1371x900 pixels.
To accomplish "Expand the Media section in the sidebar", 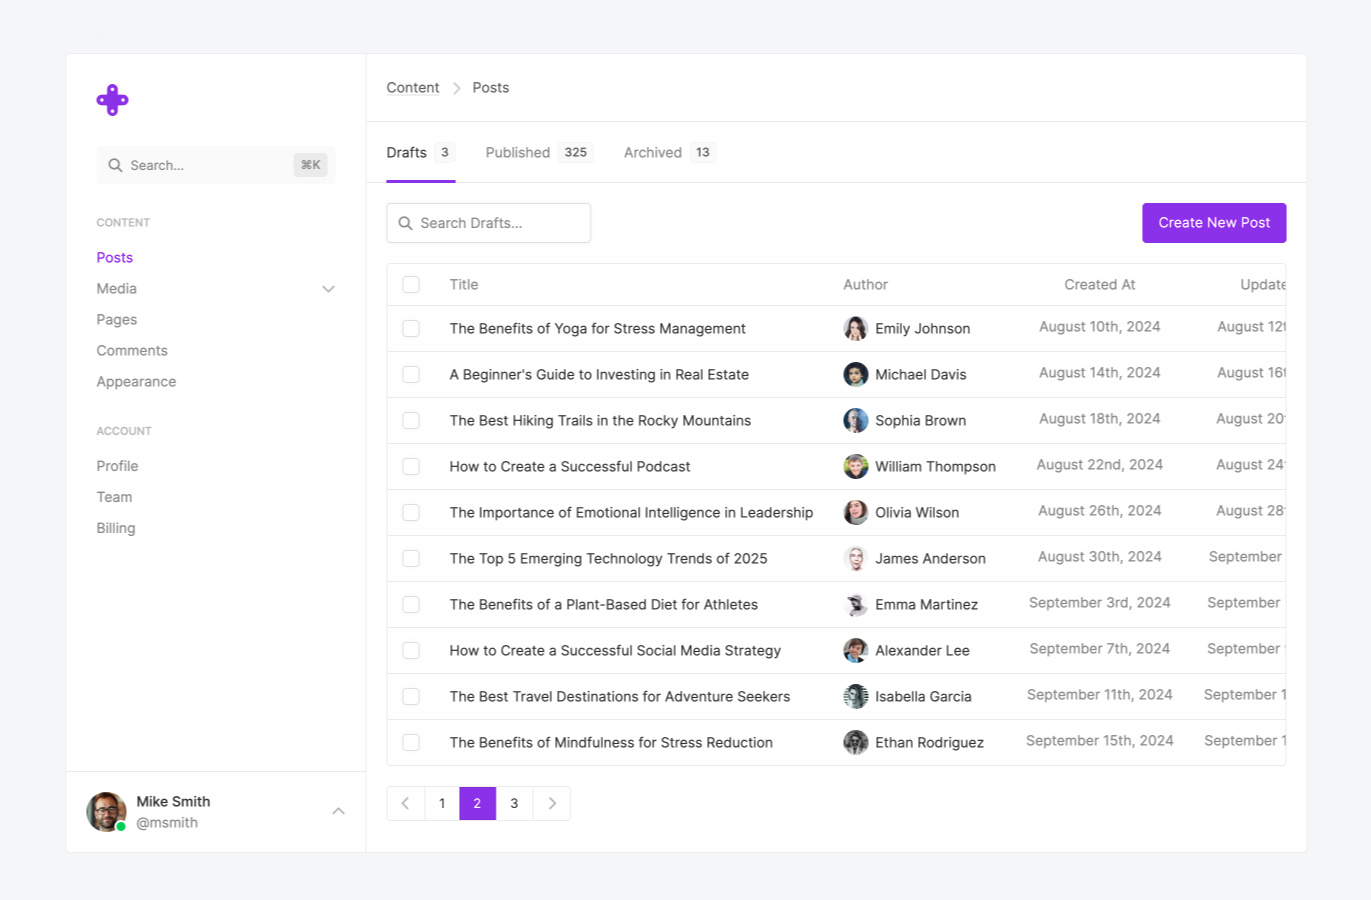I will pyautogui.click(x=328, y=288).
